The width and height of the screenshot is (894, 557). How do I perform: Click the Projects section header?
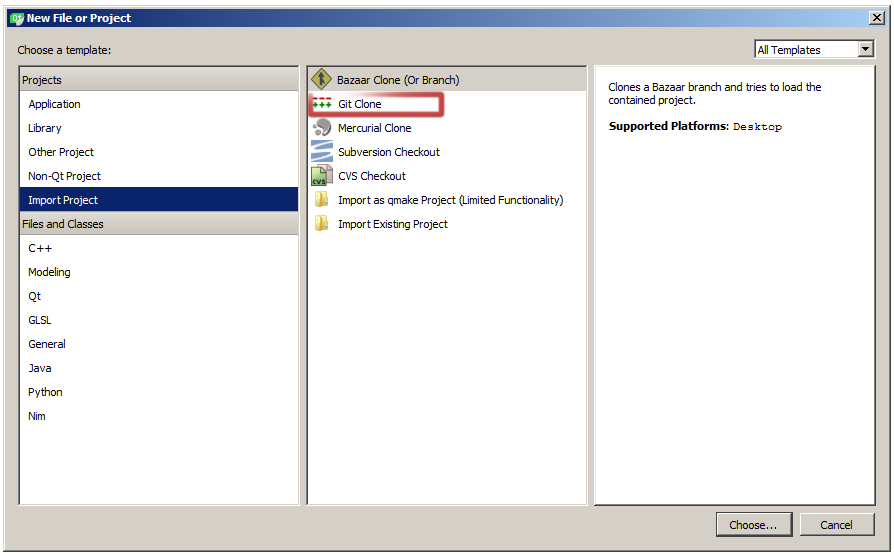(159, 80)
